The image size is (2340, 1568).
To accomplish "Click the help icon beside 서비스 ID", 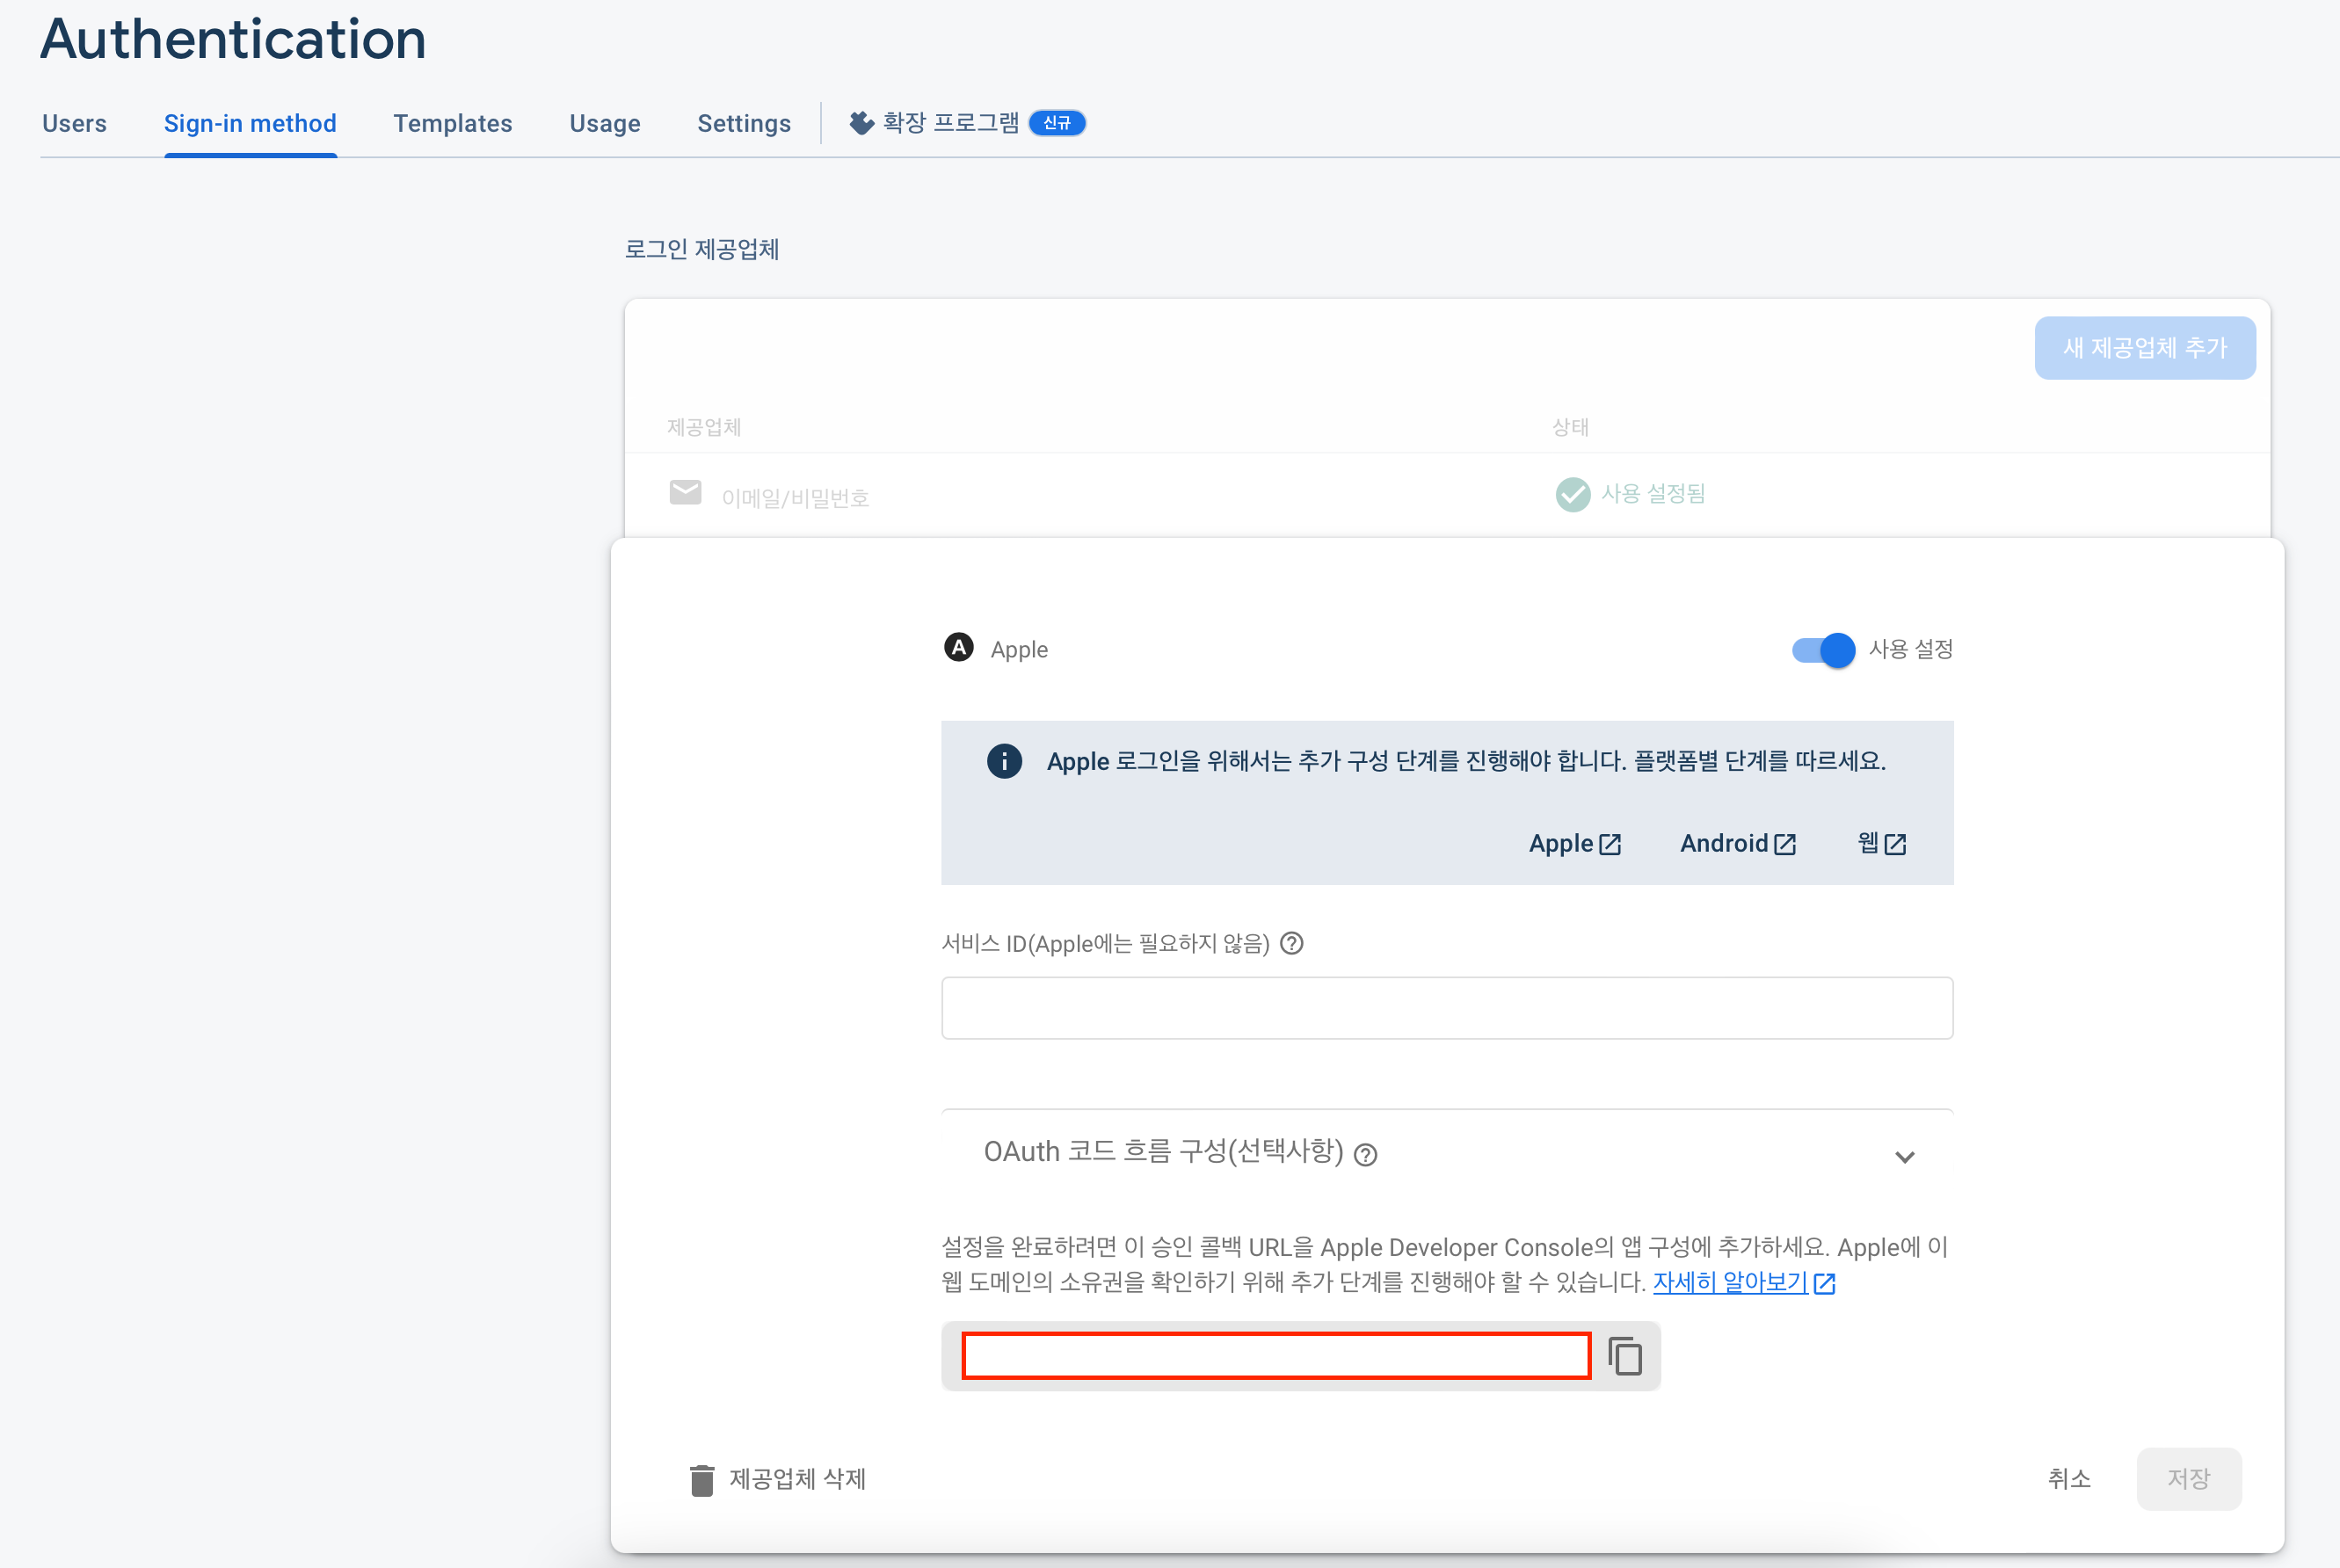I will pos(1291,943).
